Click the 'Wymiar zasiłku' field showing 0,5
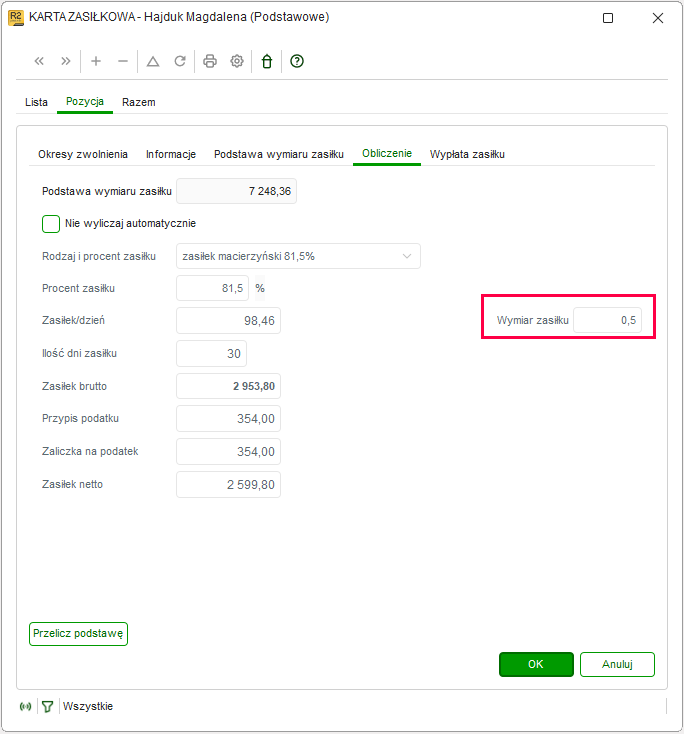This screenshot has width=684, height=734. pos(607,320)
